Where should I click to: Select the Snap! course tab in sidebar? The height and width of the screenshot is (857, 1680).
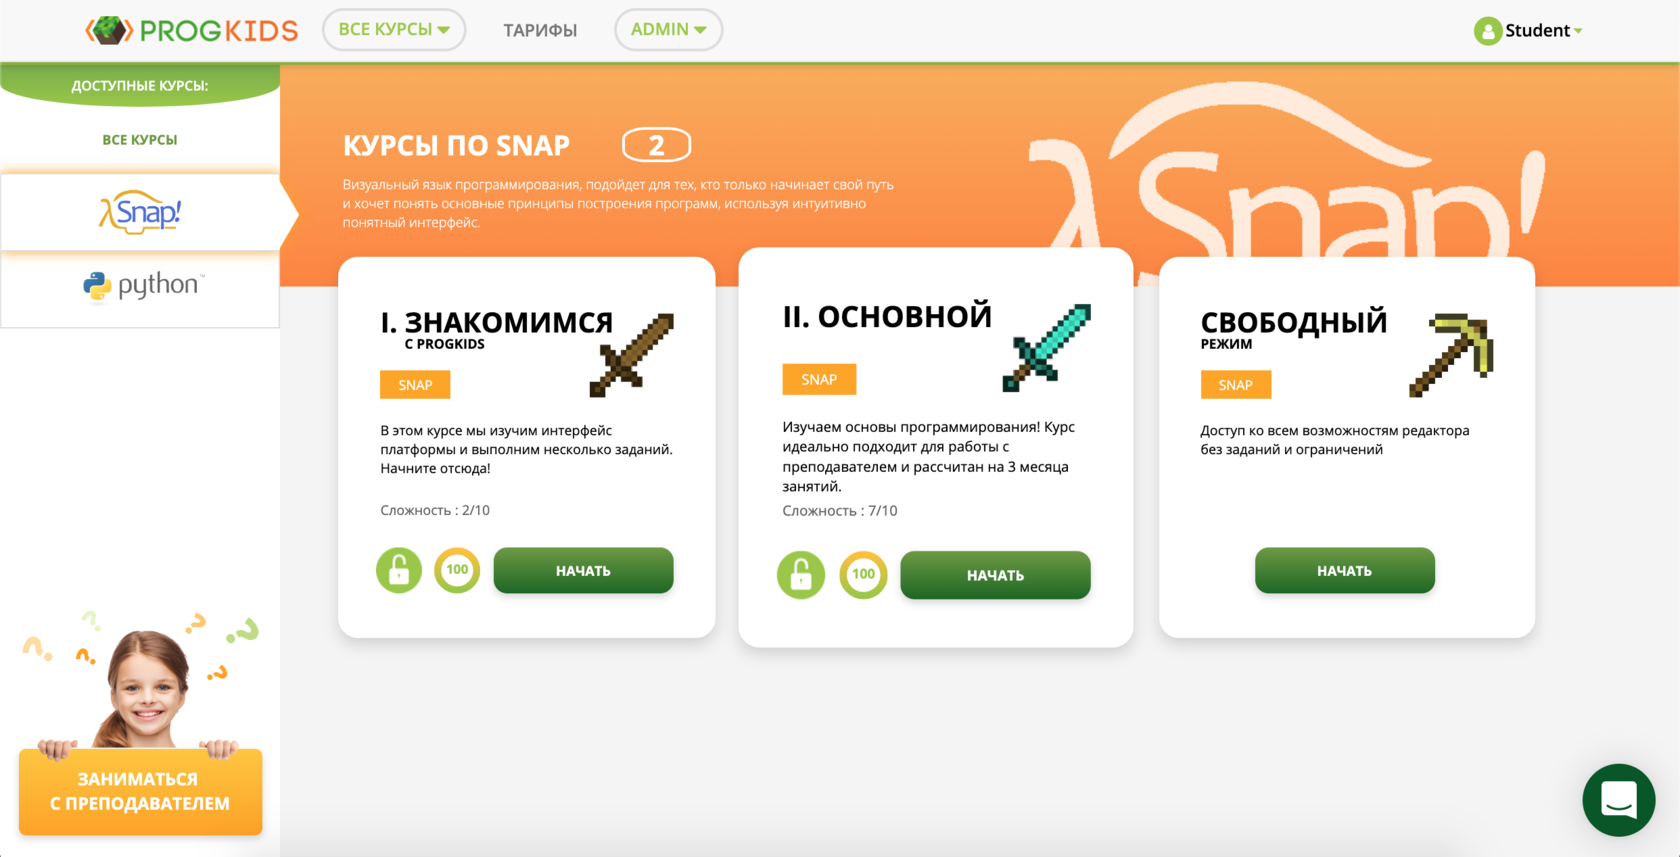tap(141, 212)
